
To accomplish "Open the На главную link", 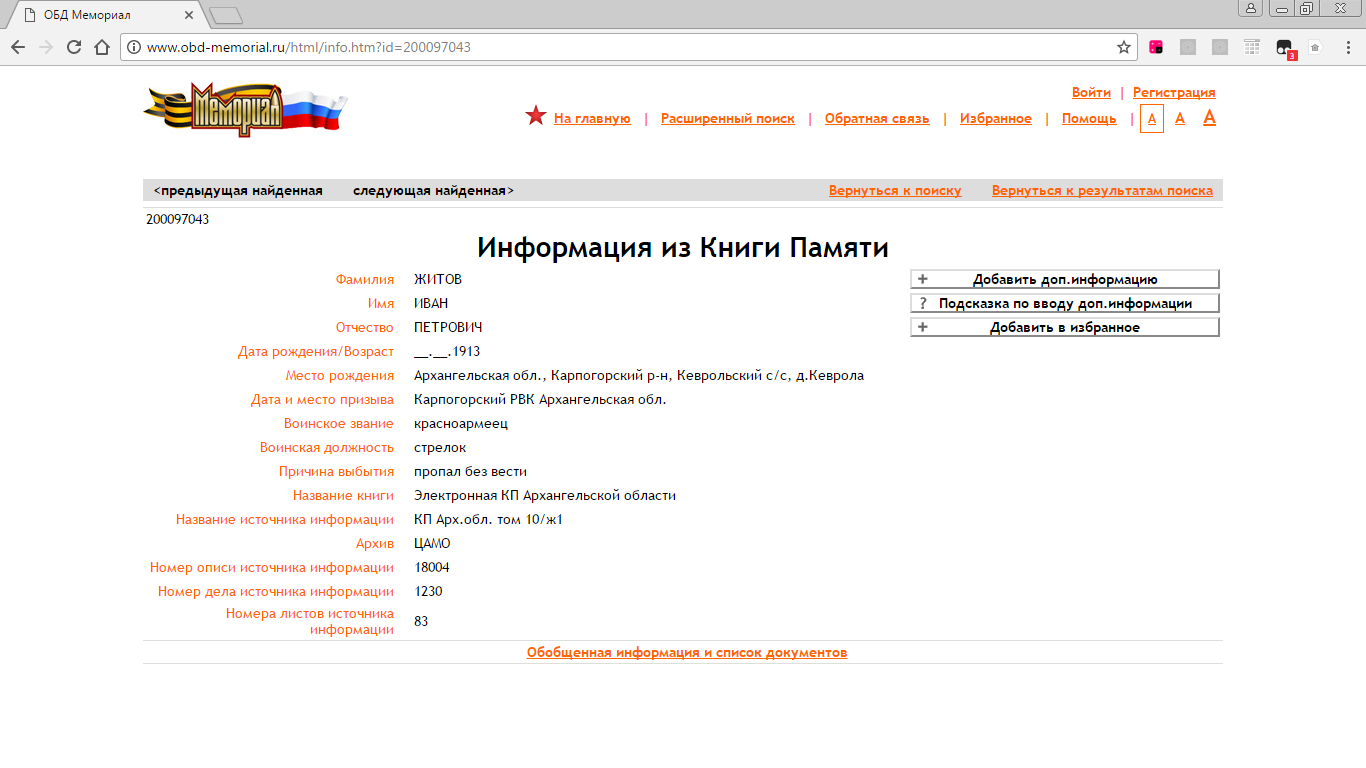I will (592, 119).
